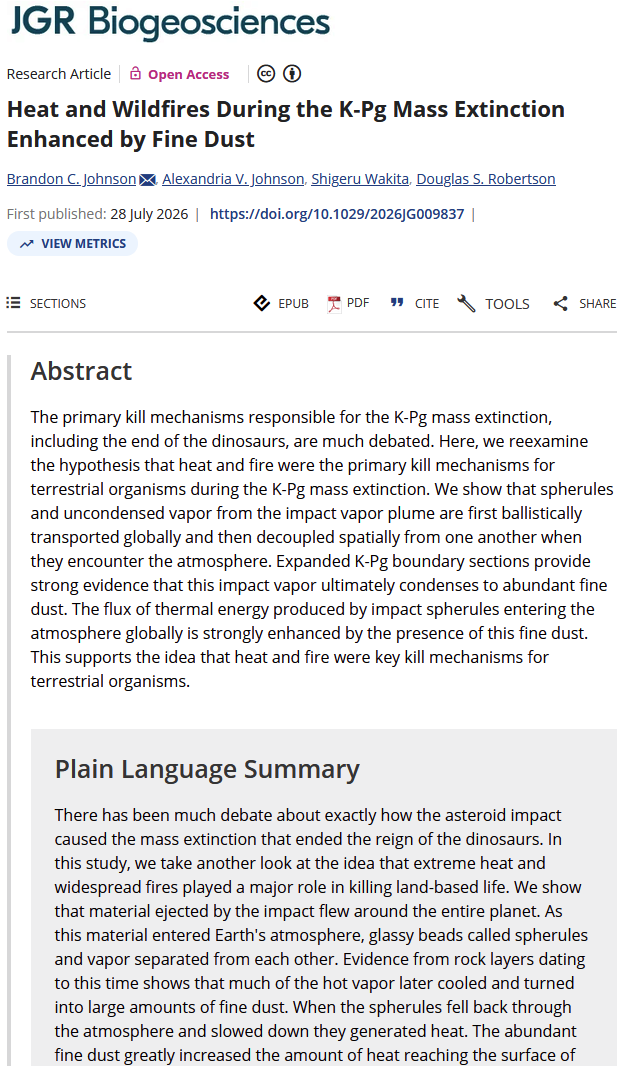Image resolution: width=632 pixels, height=1066 pixels.
Task: Open the PDF version of the article
Action: [x=348, y=303]
